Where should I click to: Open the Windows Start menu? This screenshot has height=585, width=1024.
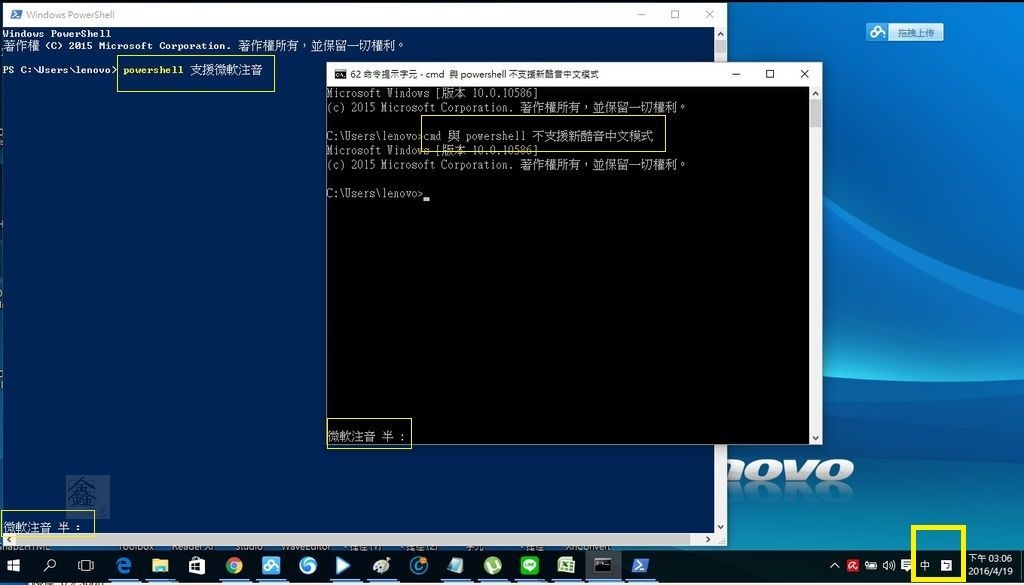[x=12, y=565]
